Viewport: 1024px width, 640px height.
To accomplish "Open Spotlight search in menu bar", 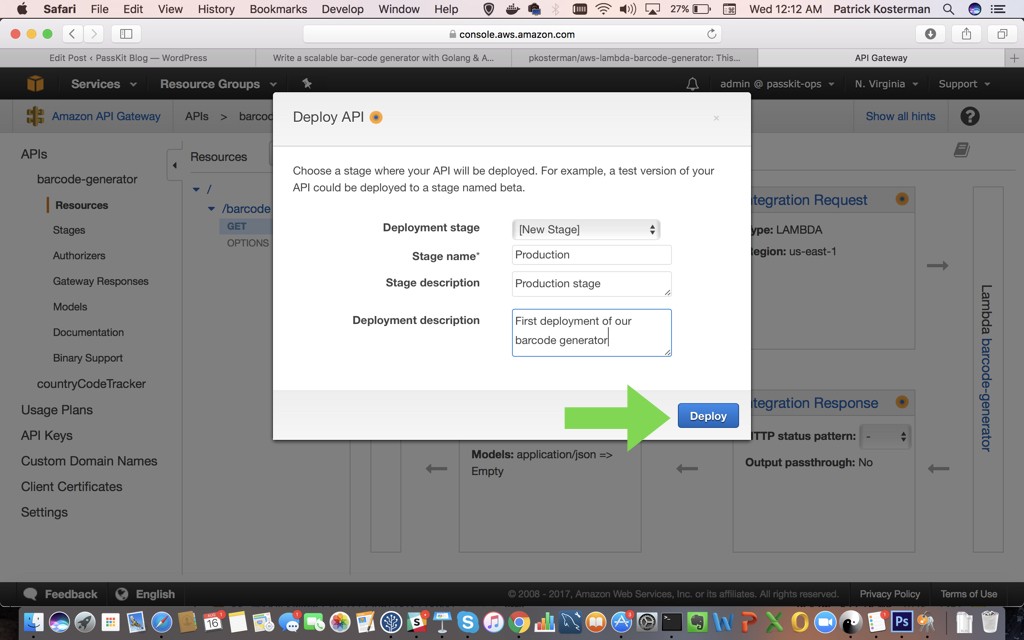I will pyautogui.click(x=948, y=9).
